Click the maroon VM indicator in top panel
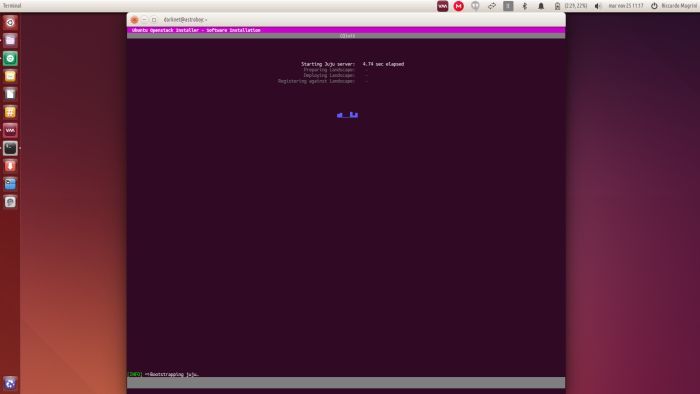This screenshot has width=700, height=394. pyautogui.click(x=442, y=6)
